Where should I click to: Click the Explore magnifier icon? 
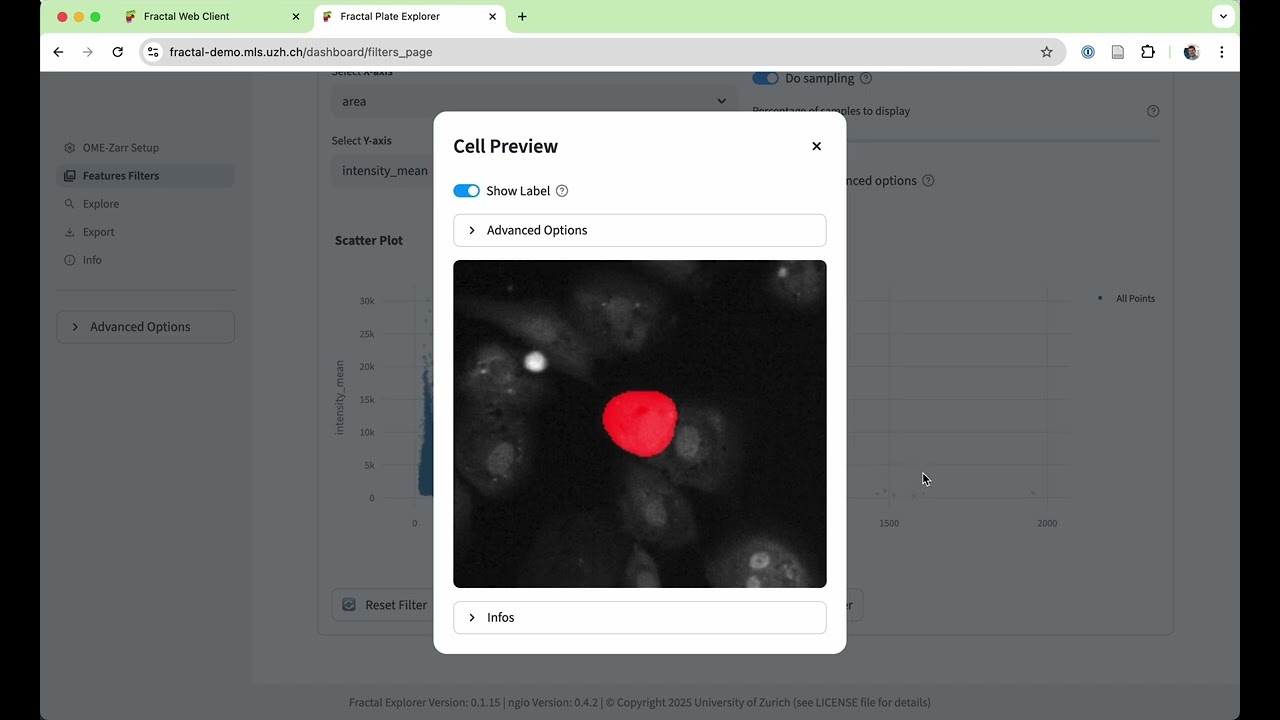click(69, 204)
